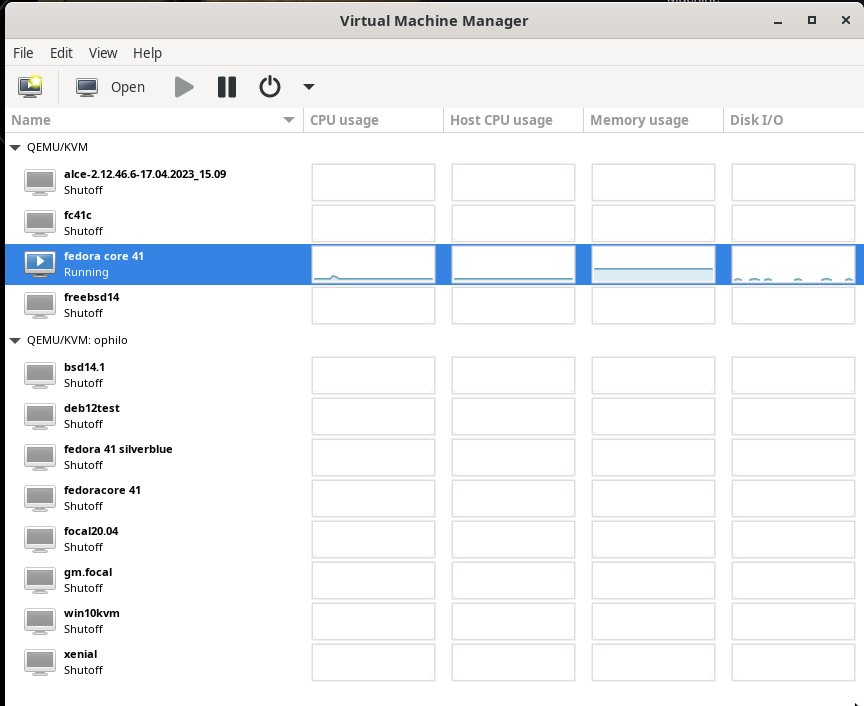This screenshot has height=706, width=864.
Task: Select the fedora 41 silverblue name text
Action: coord(118,449)
